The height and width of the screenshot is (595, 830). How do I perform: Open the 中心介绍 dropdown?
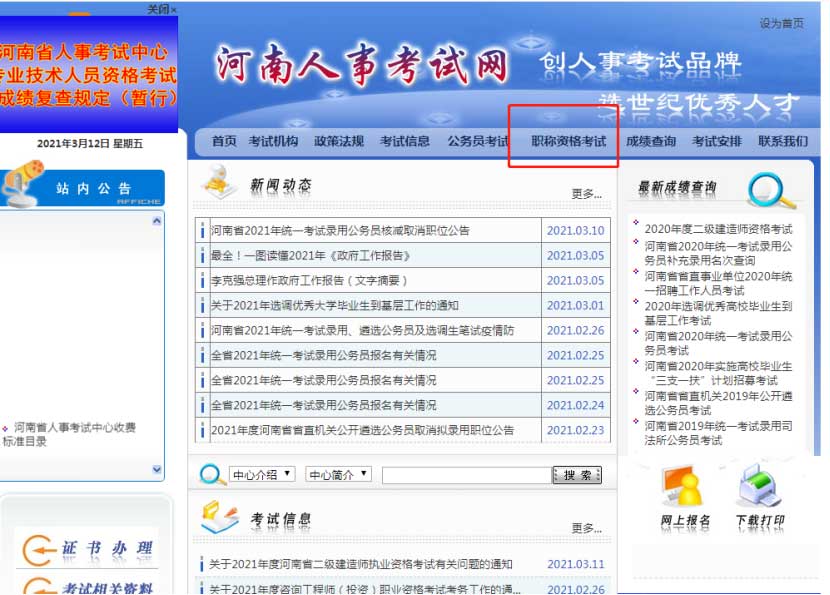pos(261,474)
